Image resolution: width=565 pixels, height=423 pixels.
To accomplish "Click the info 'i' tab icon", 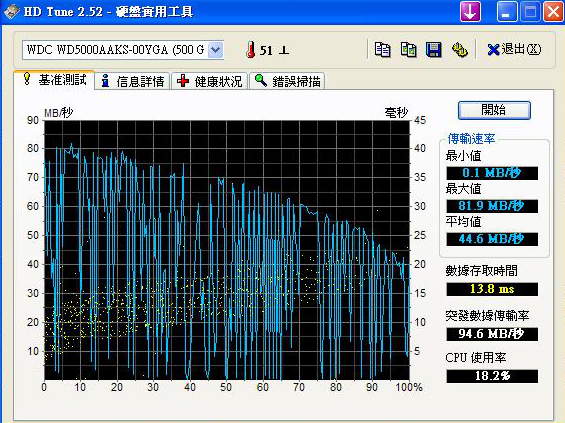I will point(105,81).
